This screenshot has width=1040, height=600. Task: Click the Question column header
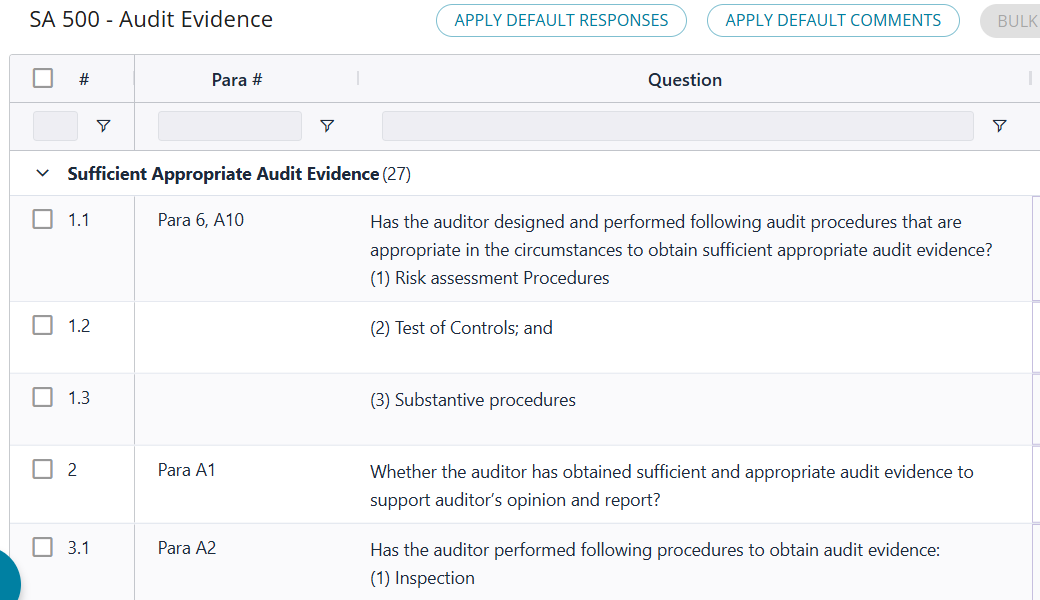[x=684, y=80]
